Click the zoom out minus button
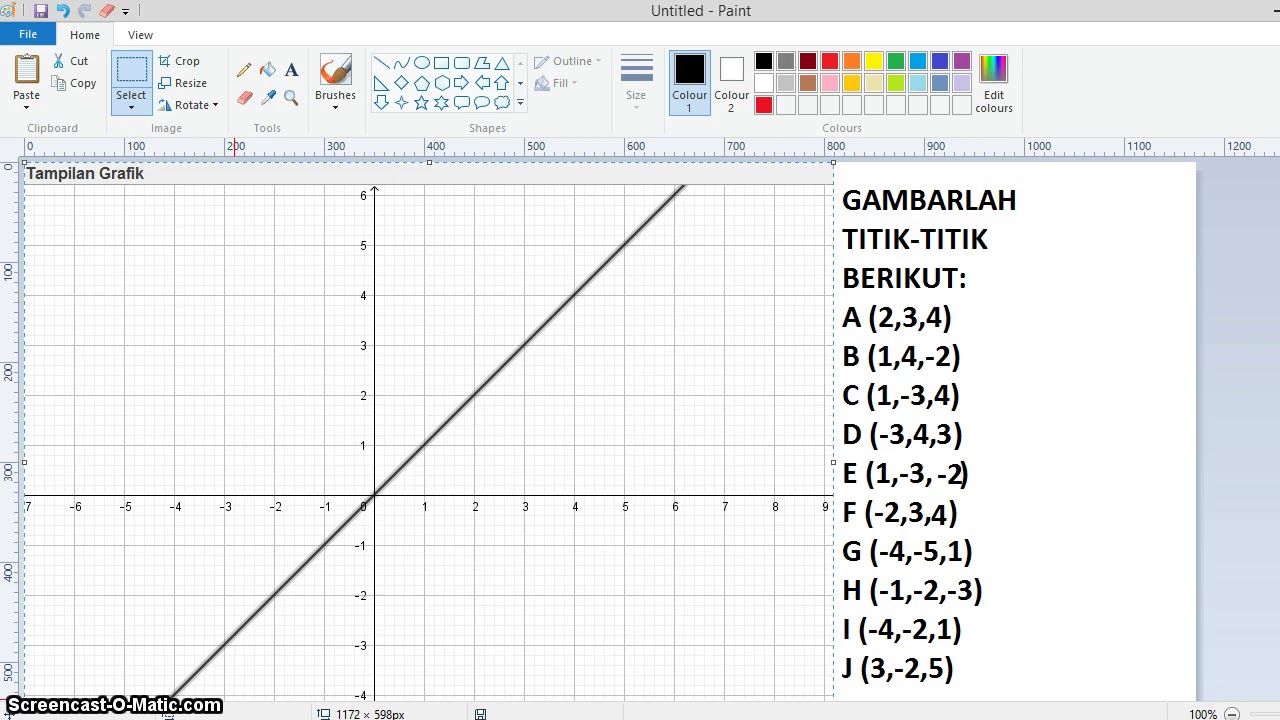This screenshot has height=720, width=1280. tap(1233, 714)
